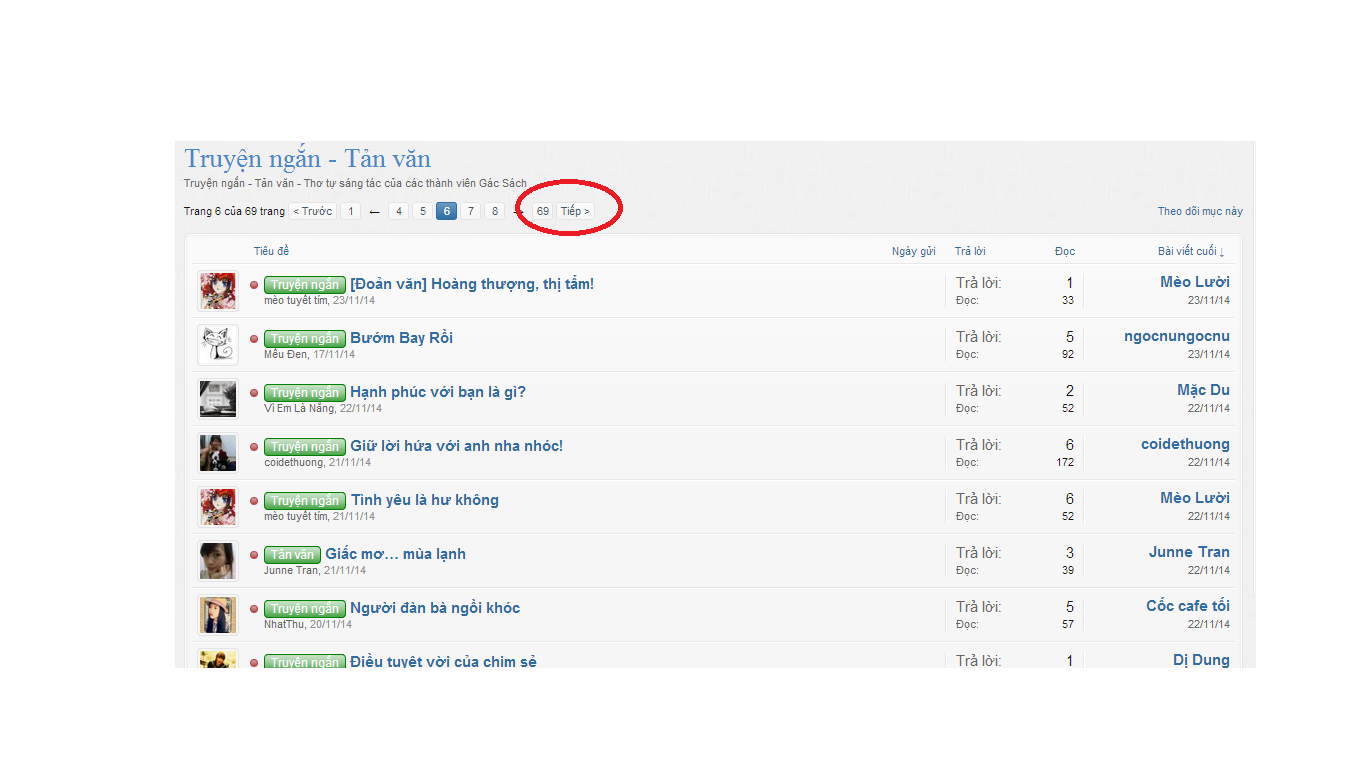Click unread dot for 'Giữ lời hứa với anh nha nhóc!'

[254, 447]
